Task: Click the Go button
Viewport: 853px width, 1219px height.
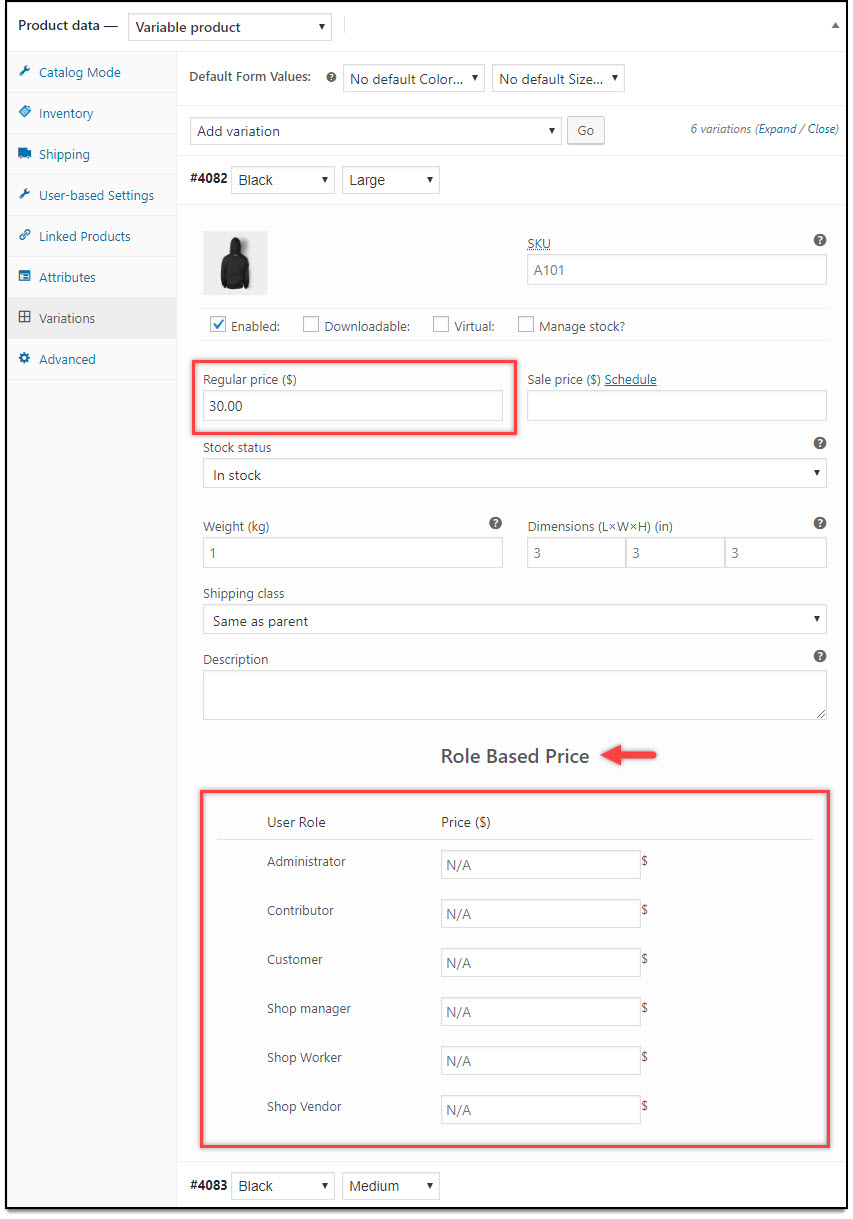Action: click(586, 131)
